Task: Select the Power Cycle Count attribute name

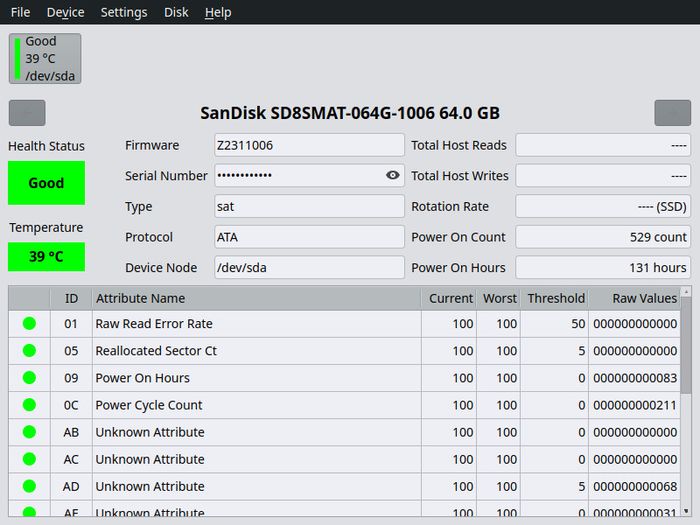Action: (x=149, y=405)
